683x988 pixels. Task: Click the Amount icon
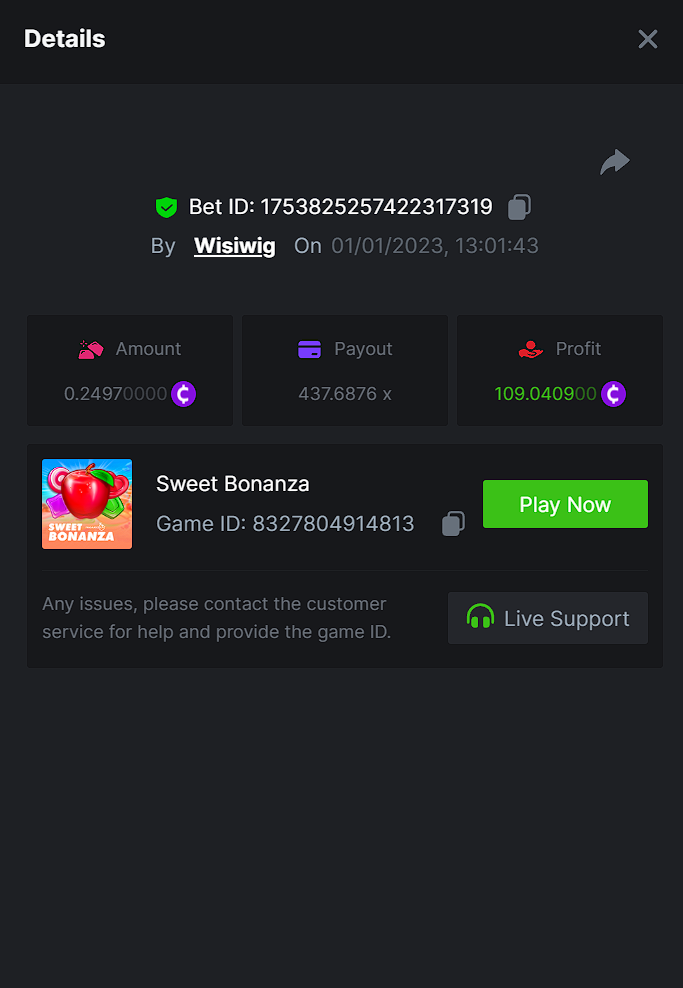[91, 349]
